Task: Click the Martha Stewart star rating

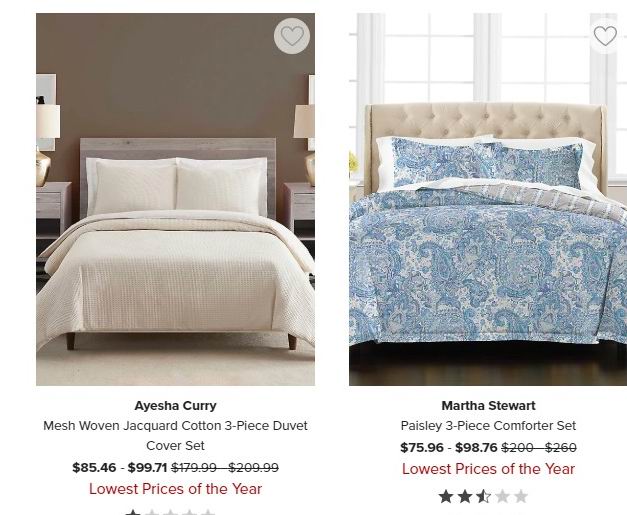Action: tap(483, 497)
